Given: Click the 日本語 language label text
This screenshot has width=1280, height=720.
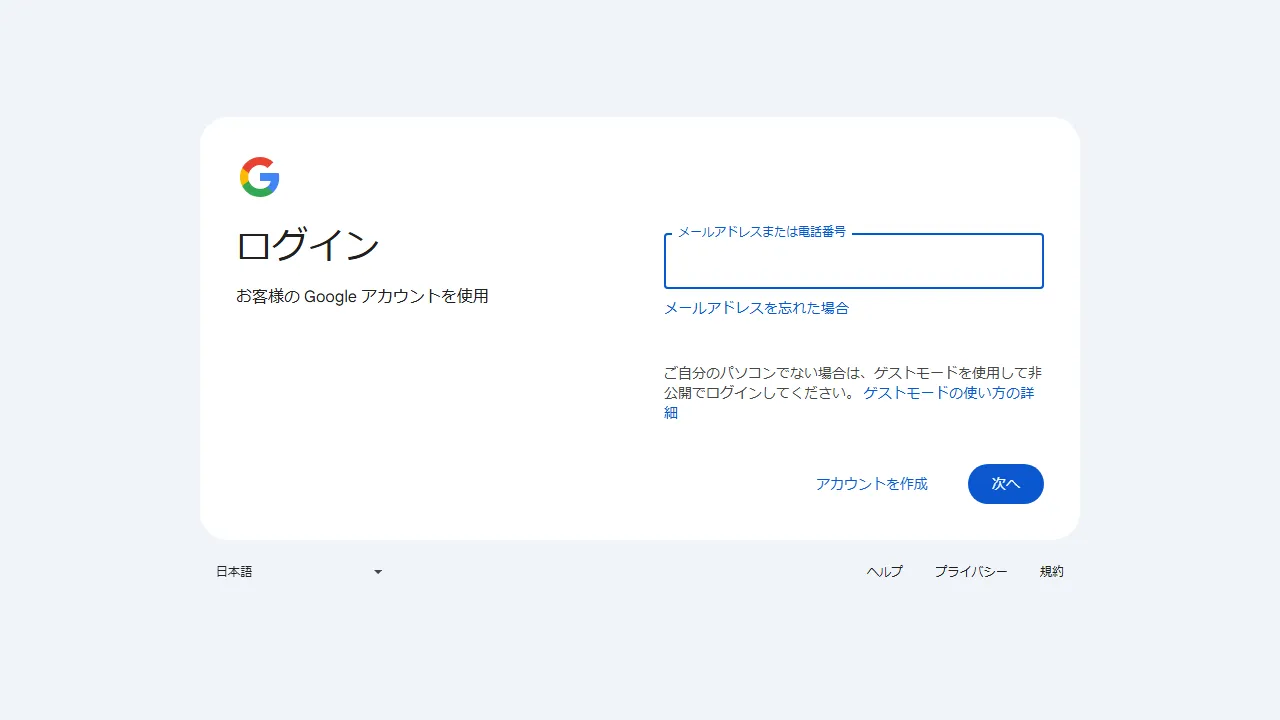Looking at the screenshot, I should click(233, 571).
